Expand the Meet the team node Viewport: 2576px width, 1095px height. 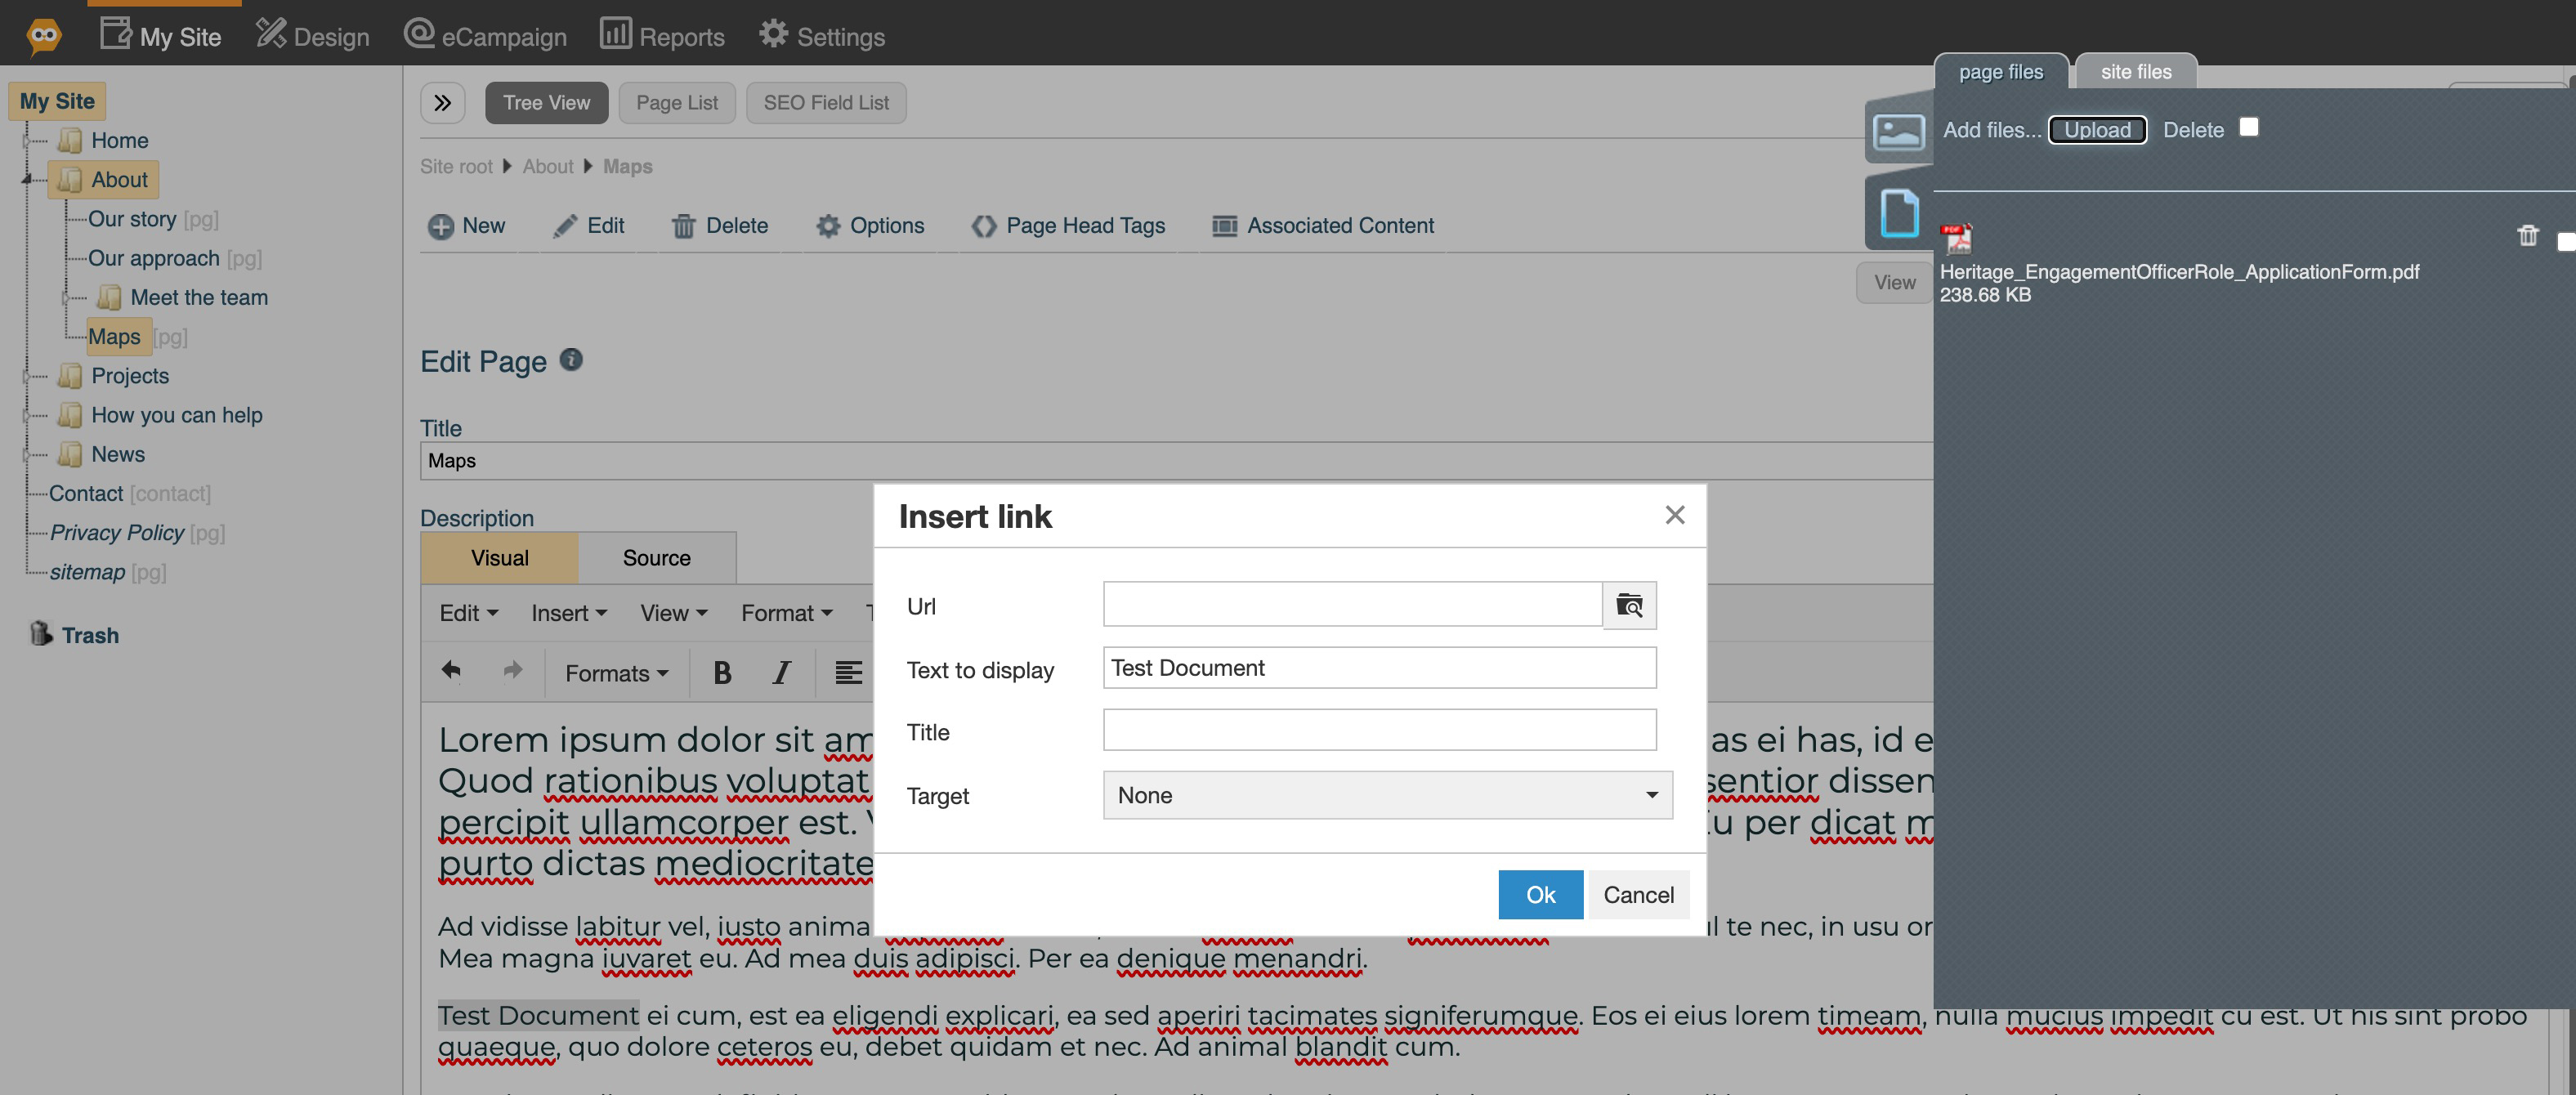67,298
